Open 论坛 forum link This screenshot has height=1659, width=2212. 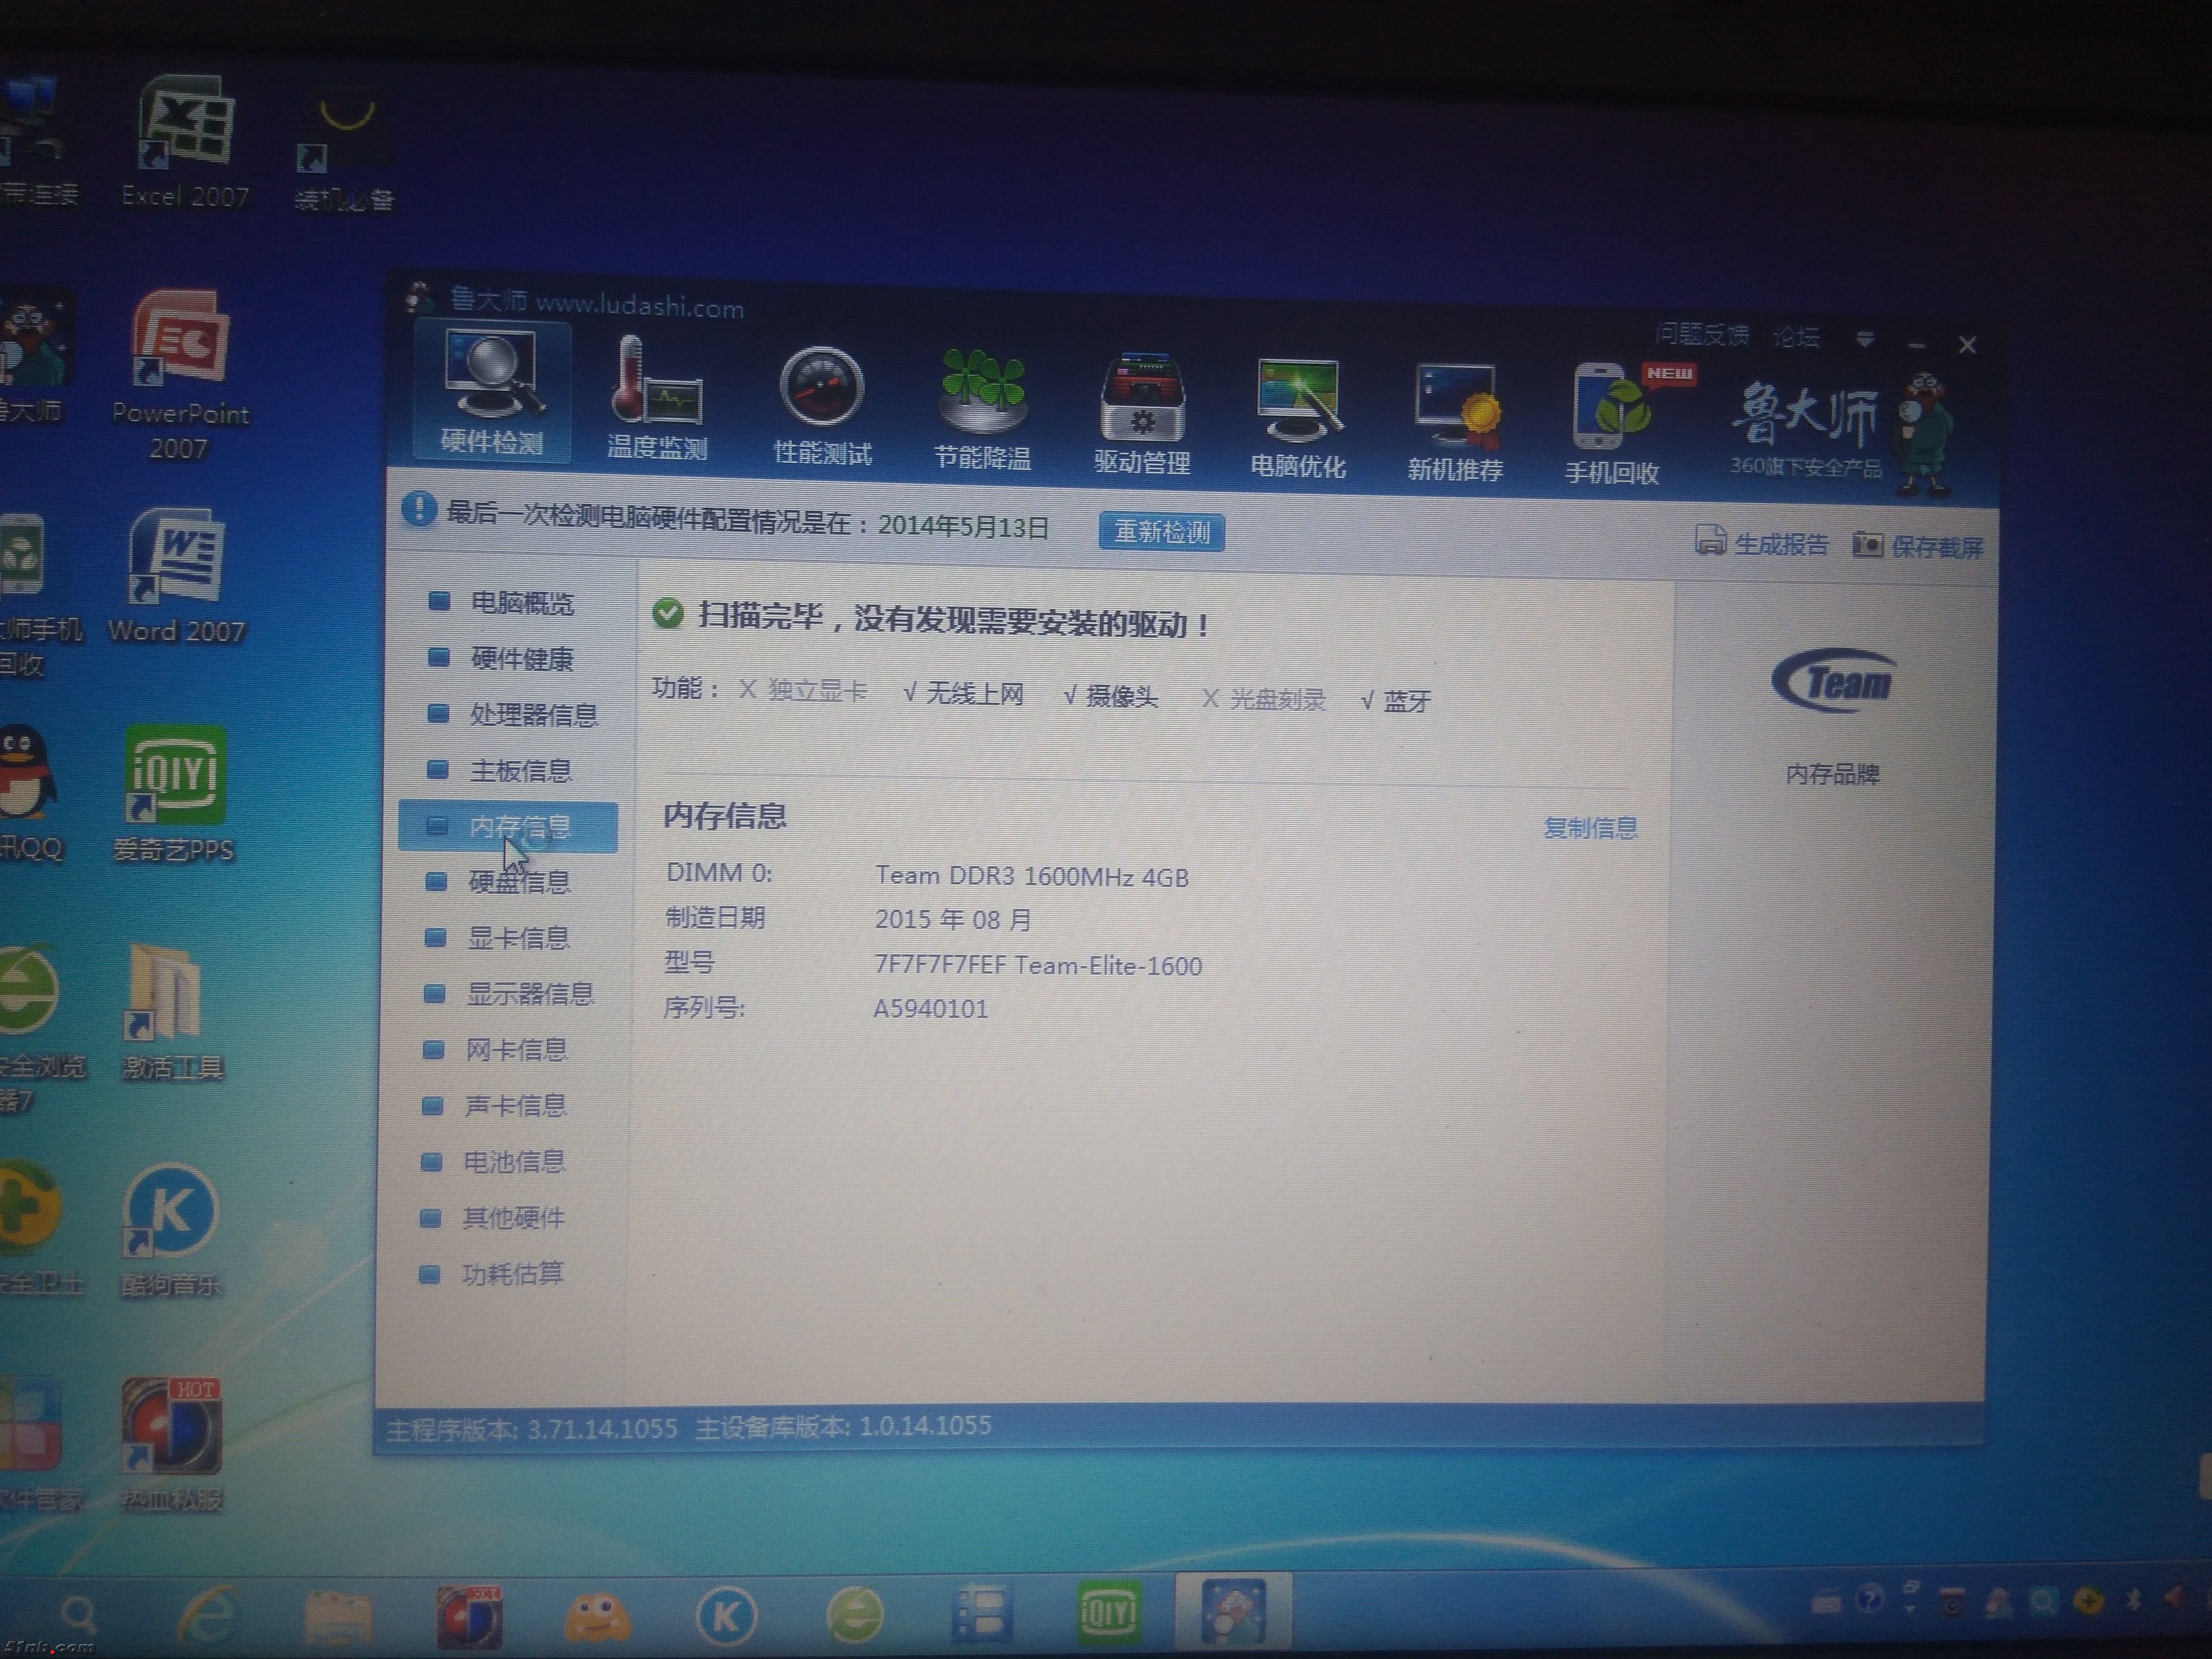(1796, 338)
